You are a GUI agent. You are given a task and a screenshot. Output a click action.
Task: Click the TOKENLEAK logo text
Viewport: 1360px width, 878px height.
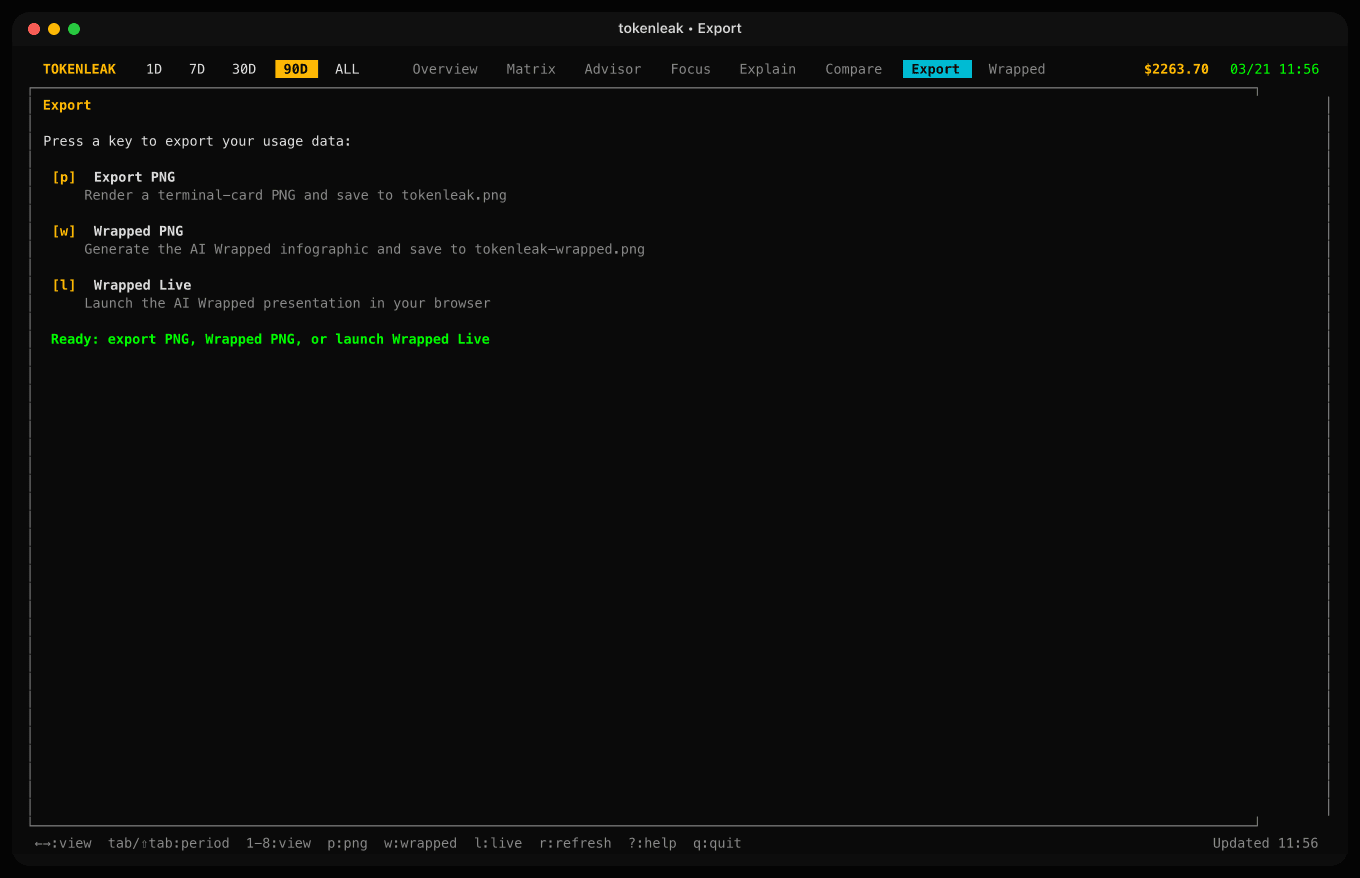pyautogui.click(x=79, y=69)
